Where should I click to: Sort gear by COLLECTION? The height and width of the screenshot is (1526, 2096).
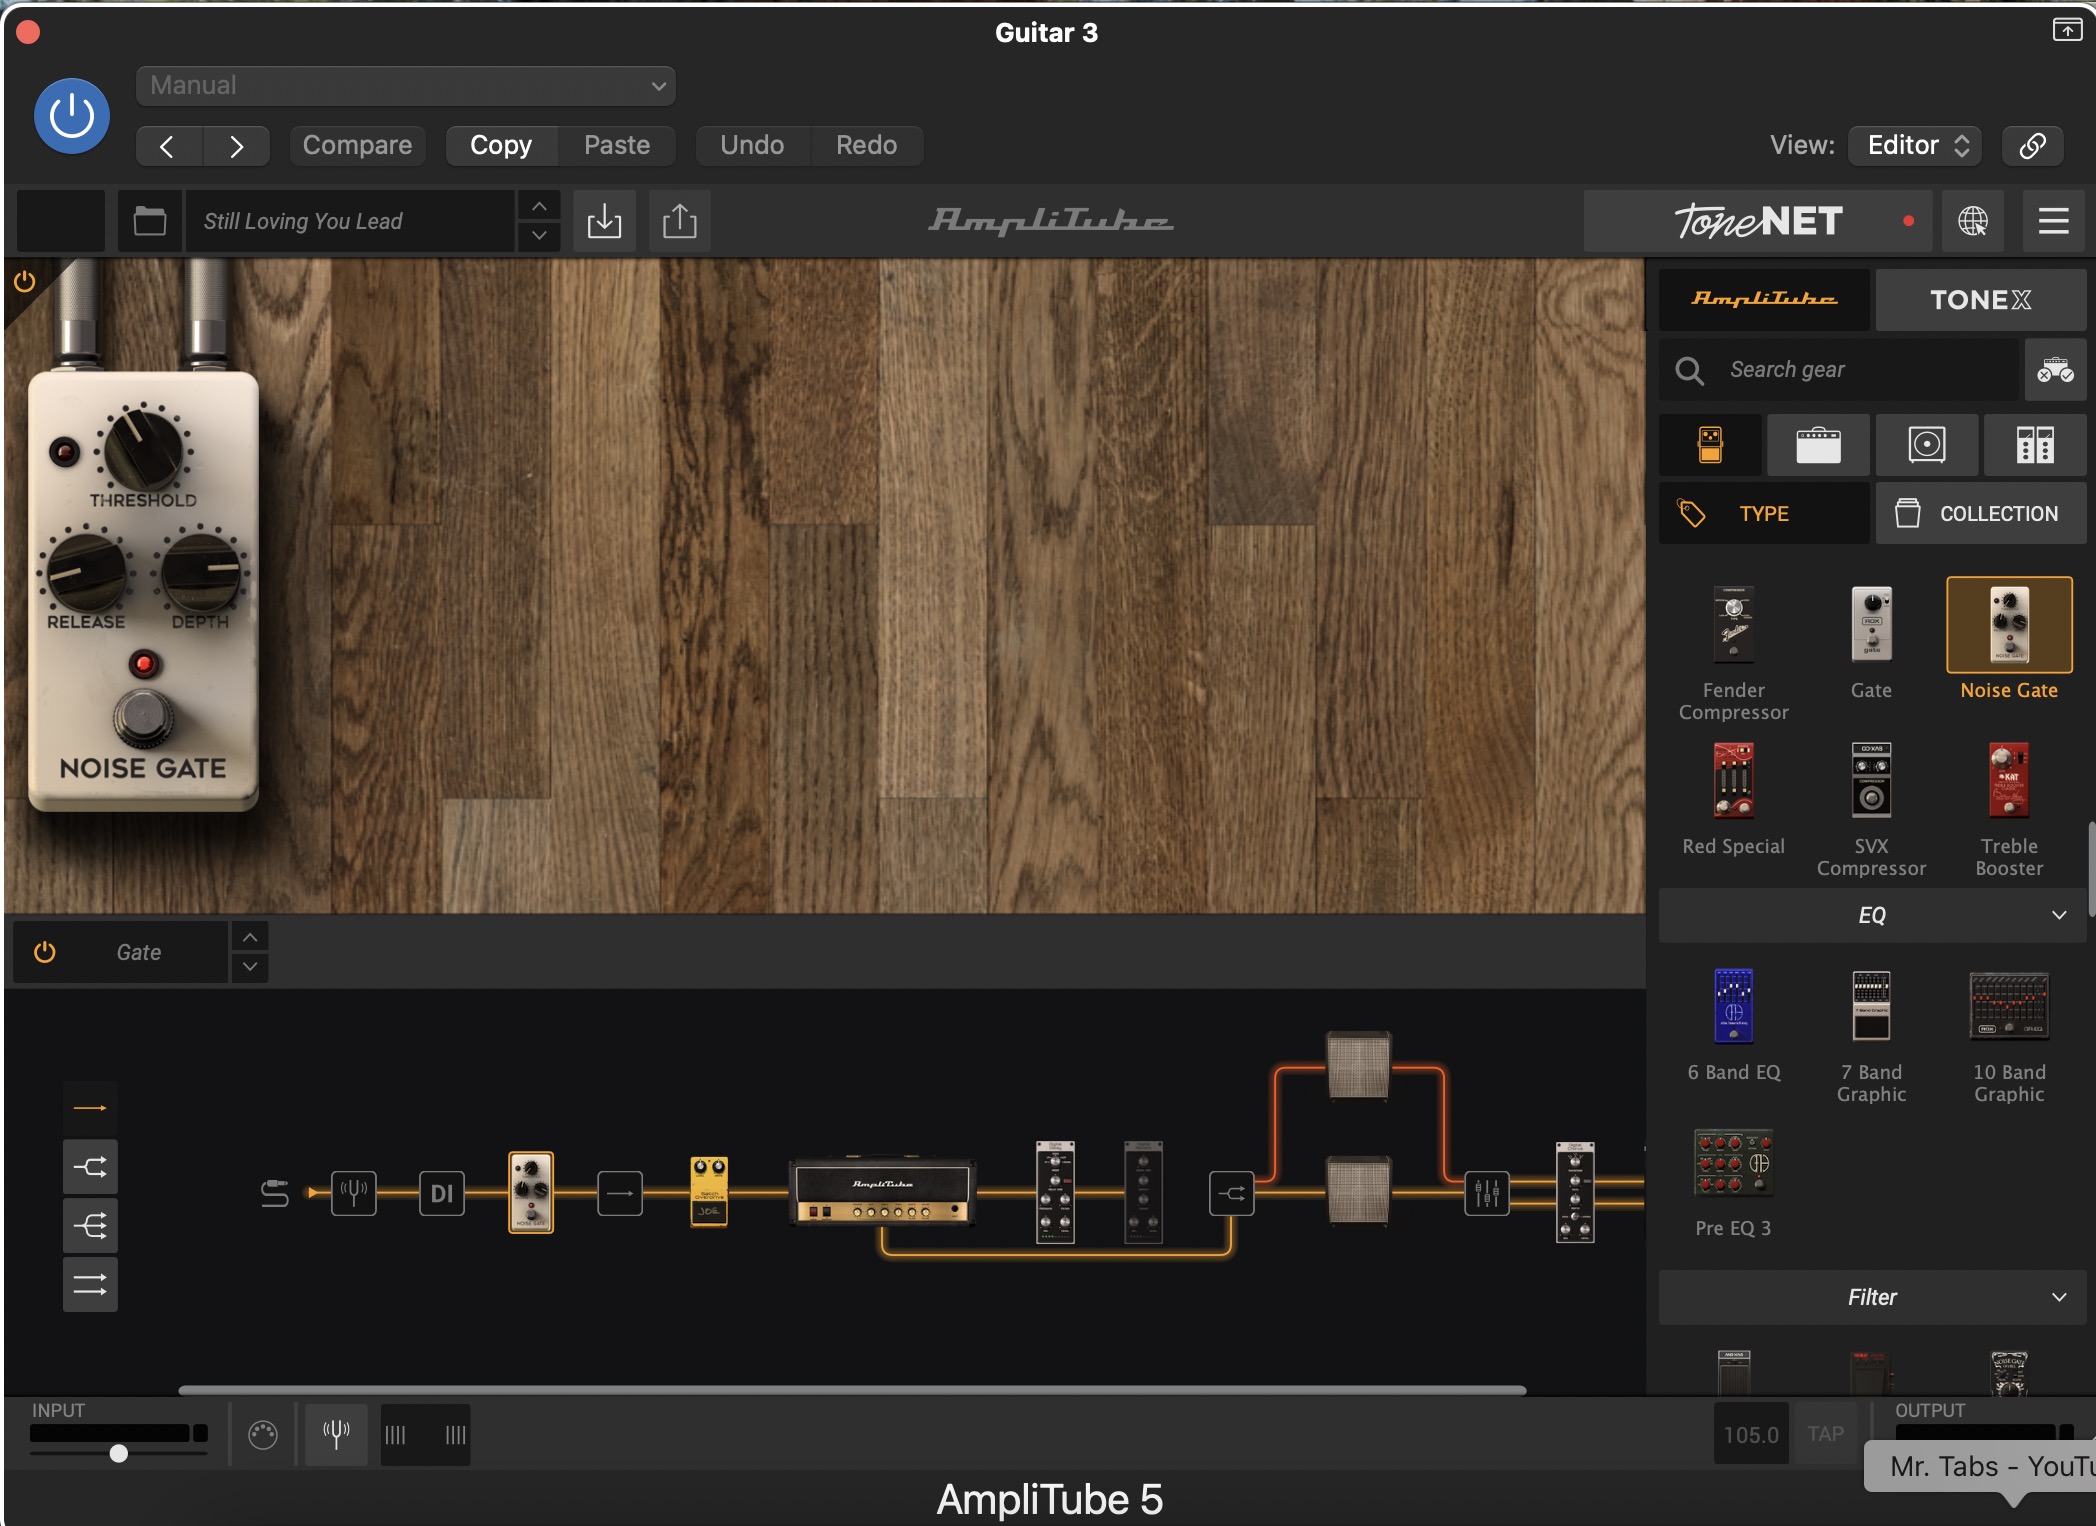click(x=1981, y=514)
